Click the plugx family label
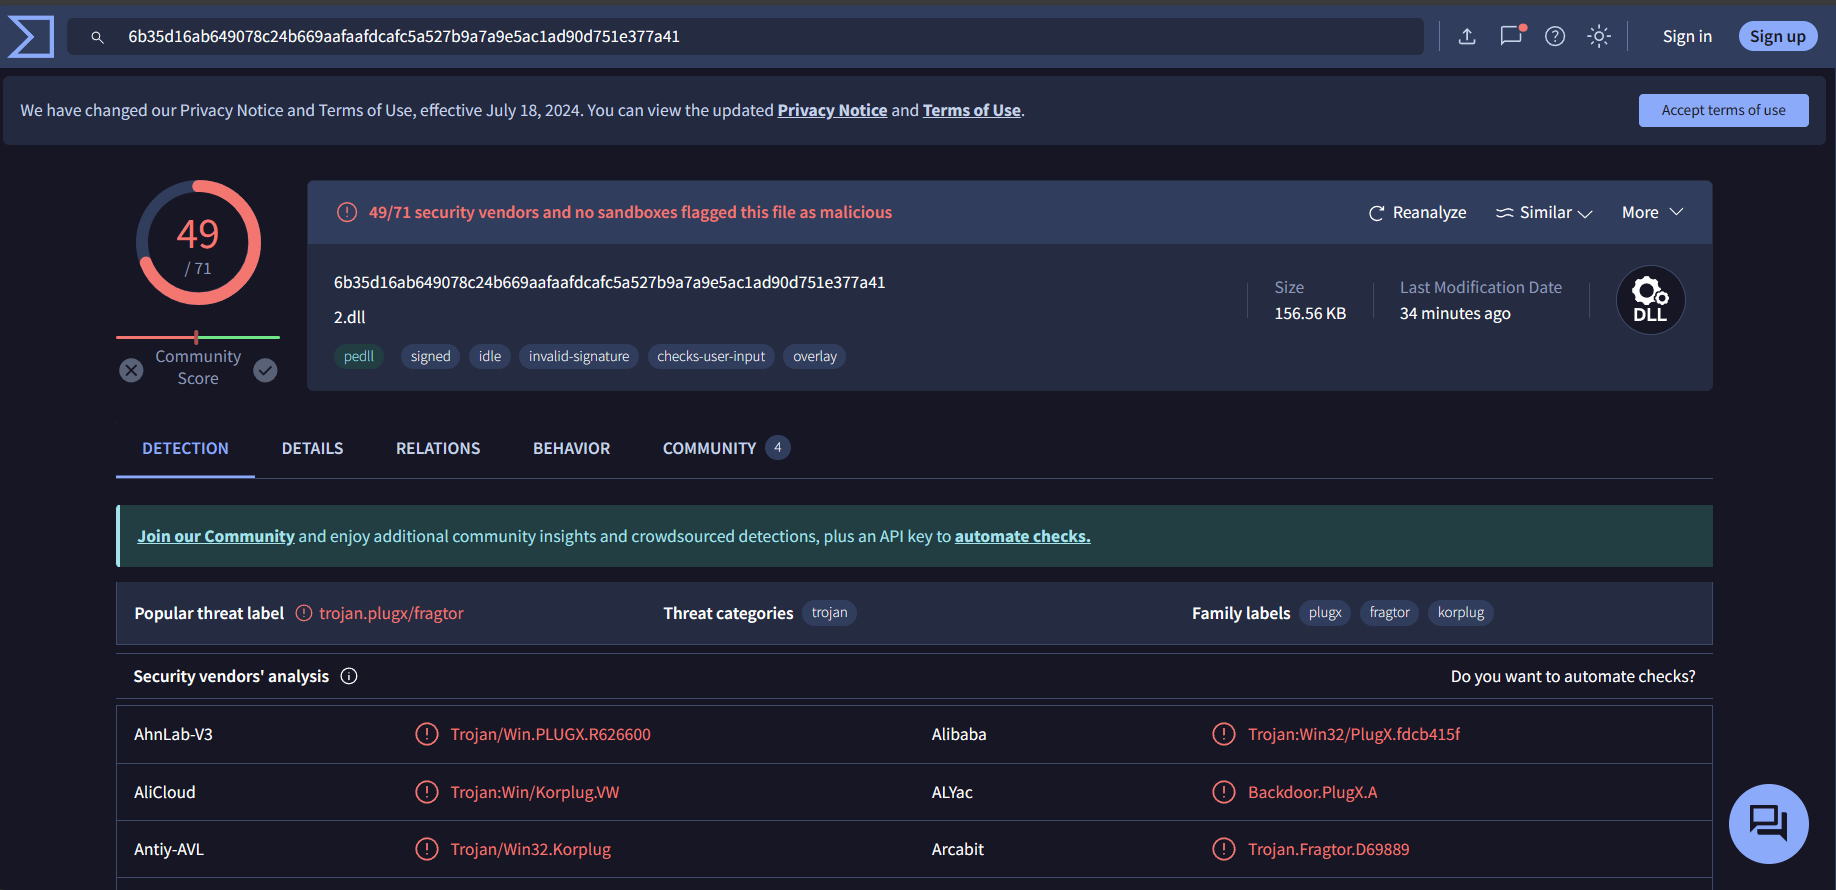The height and width of the screenshot is (890, 1836). pyautogui.click(x=1325, y=613)
